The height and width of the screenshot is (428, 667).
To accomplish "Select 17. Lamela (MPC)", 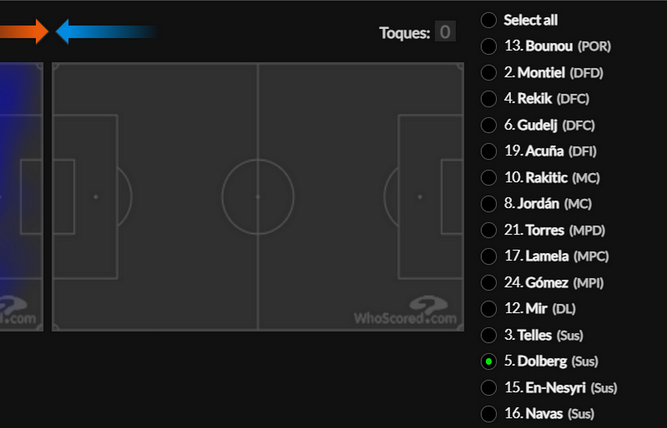I will (x=489, y=256).
